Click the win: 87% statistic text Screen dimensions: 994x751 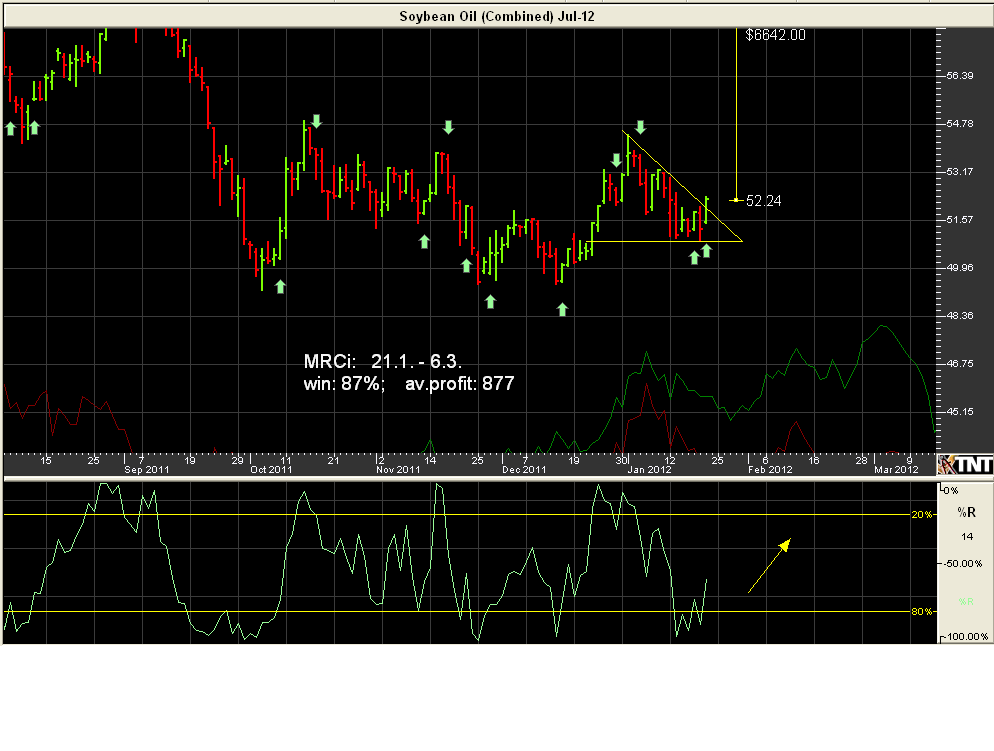click(344, 383)
